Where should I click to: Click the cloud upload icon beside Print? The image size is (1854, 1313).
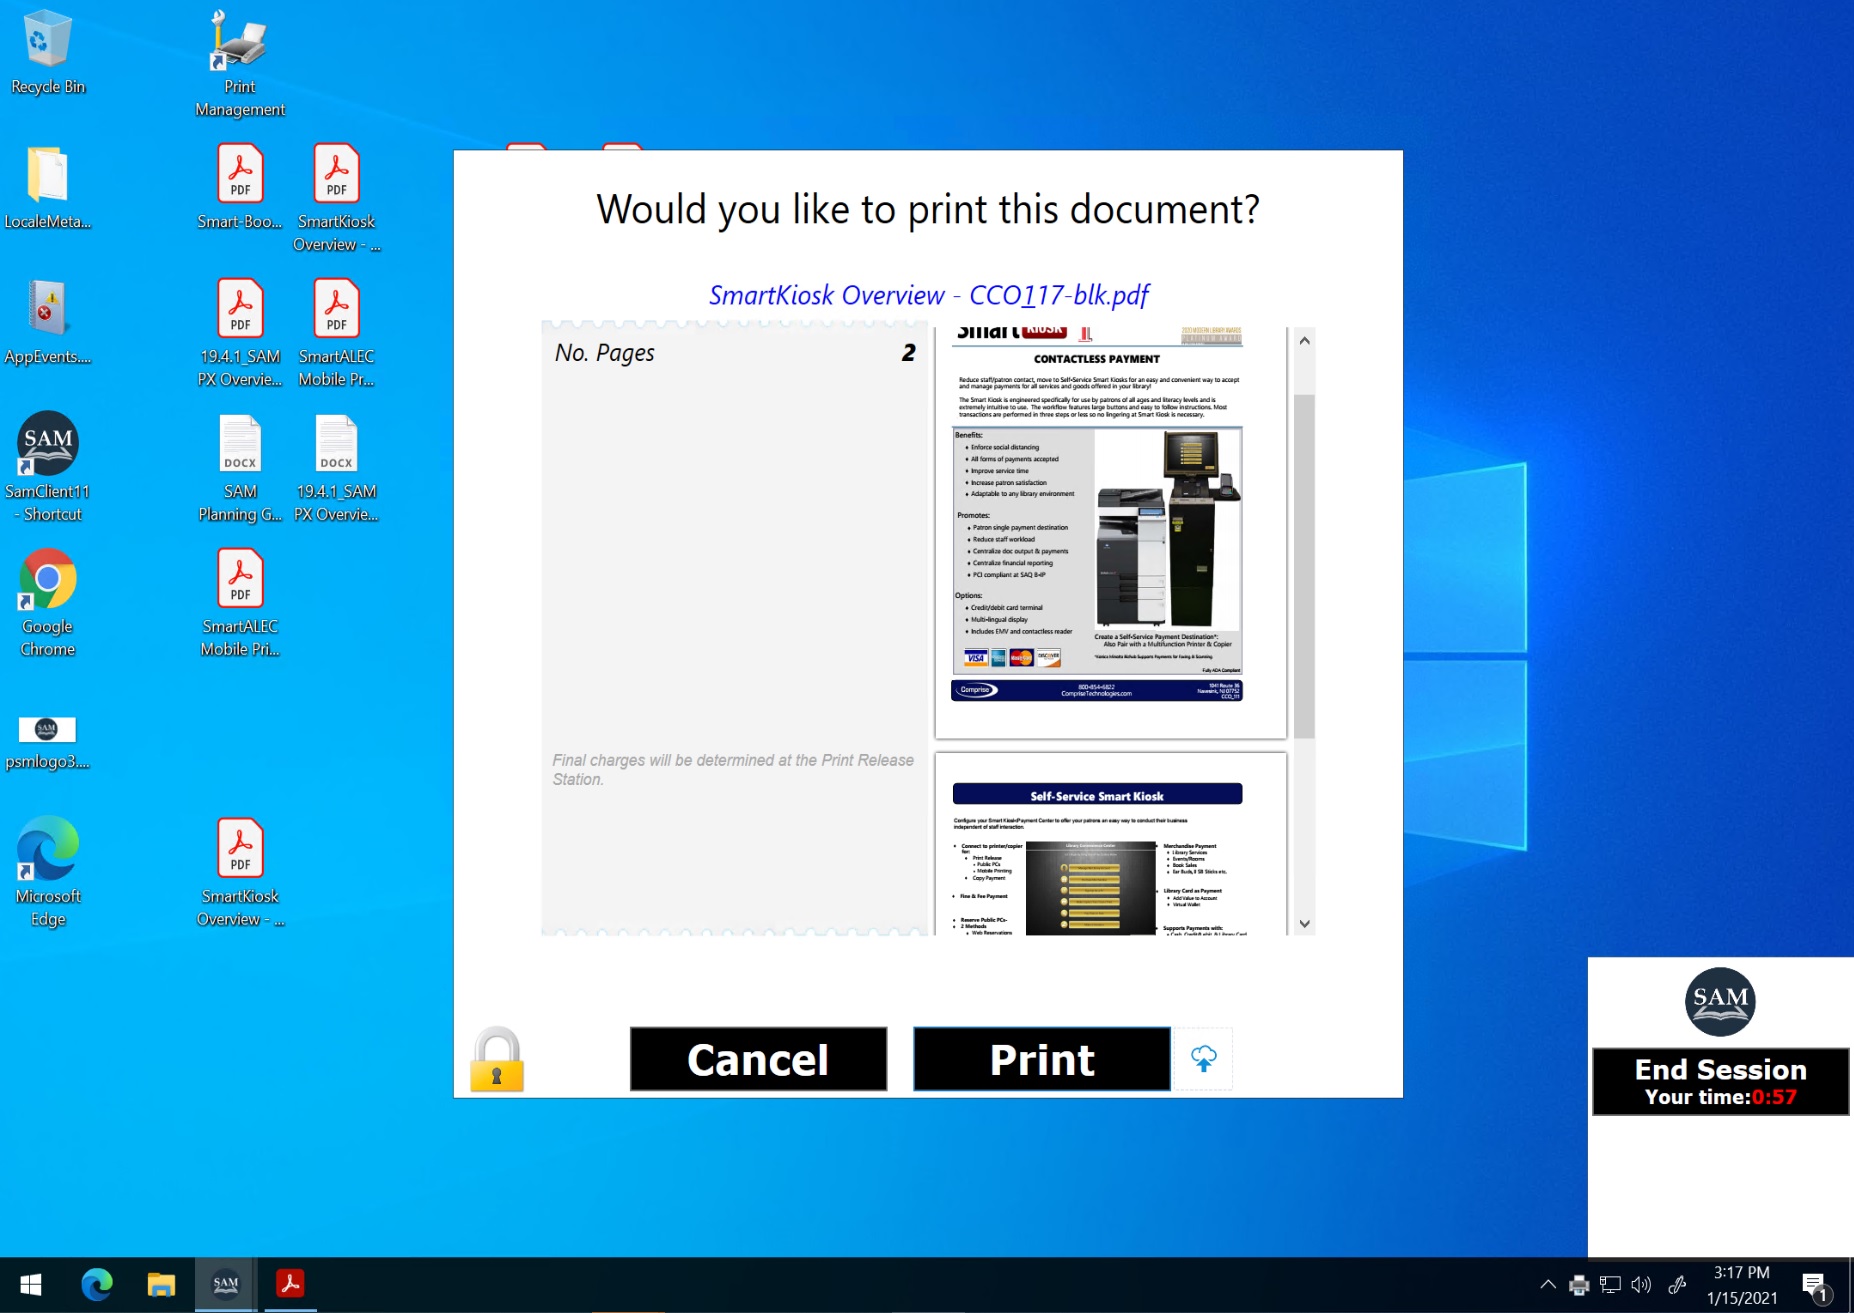[x=1203, y=1058]
